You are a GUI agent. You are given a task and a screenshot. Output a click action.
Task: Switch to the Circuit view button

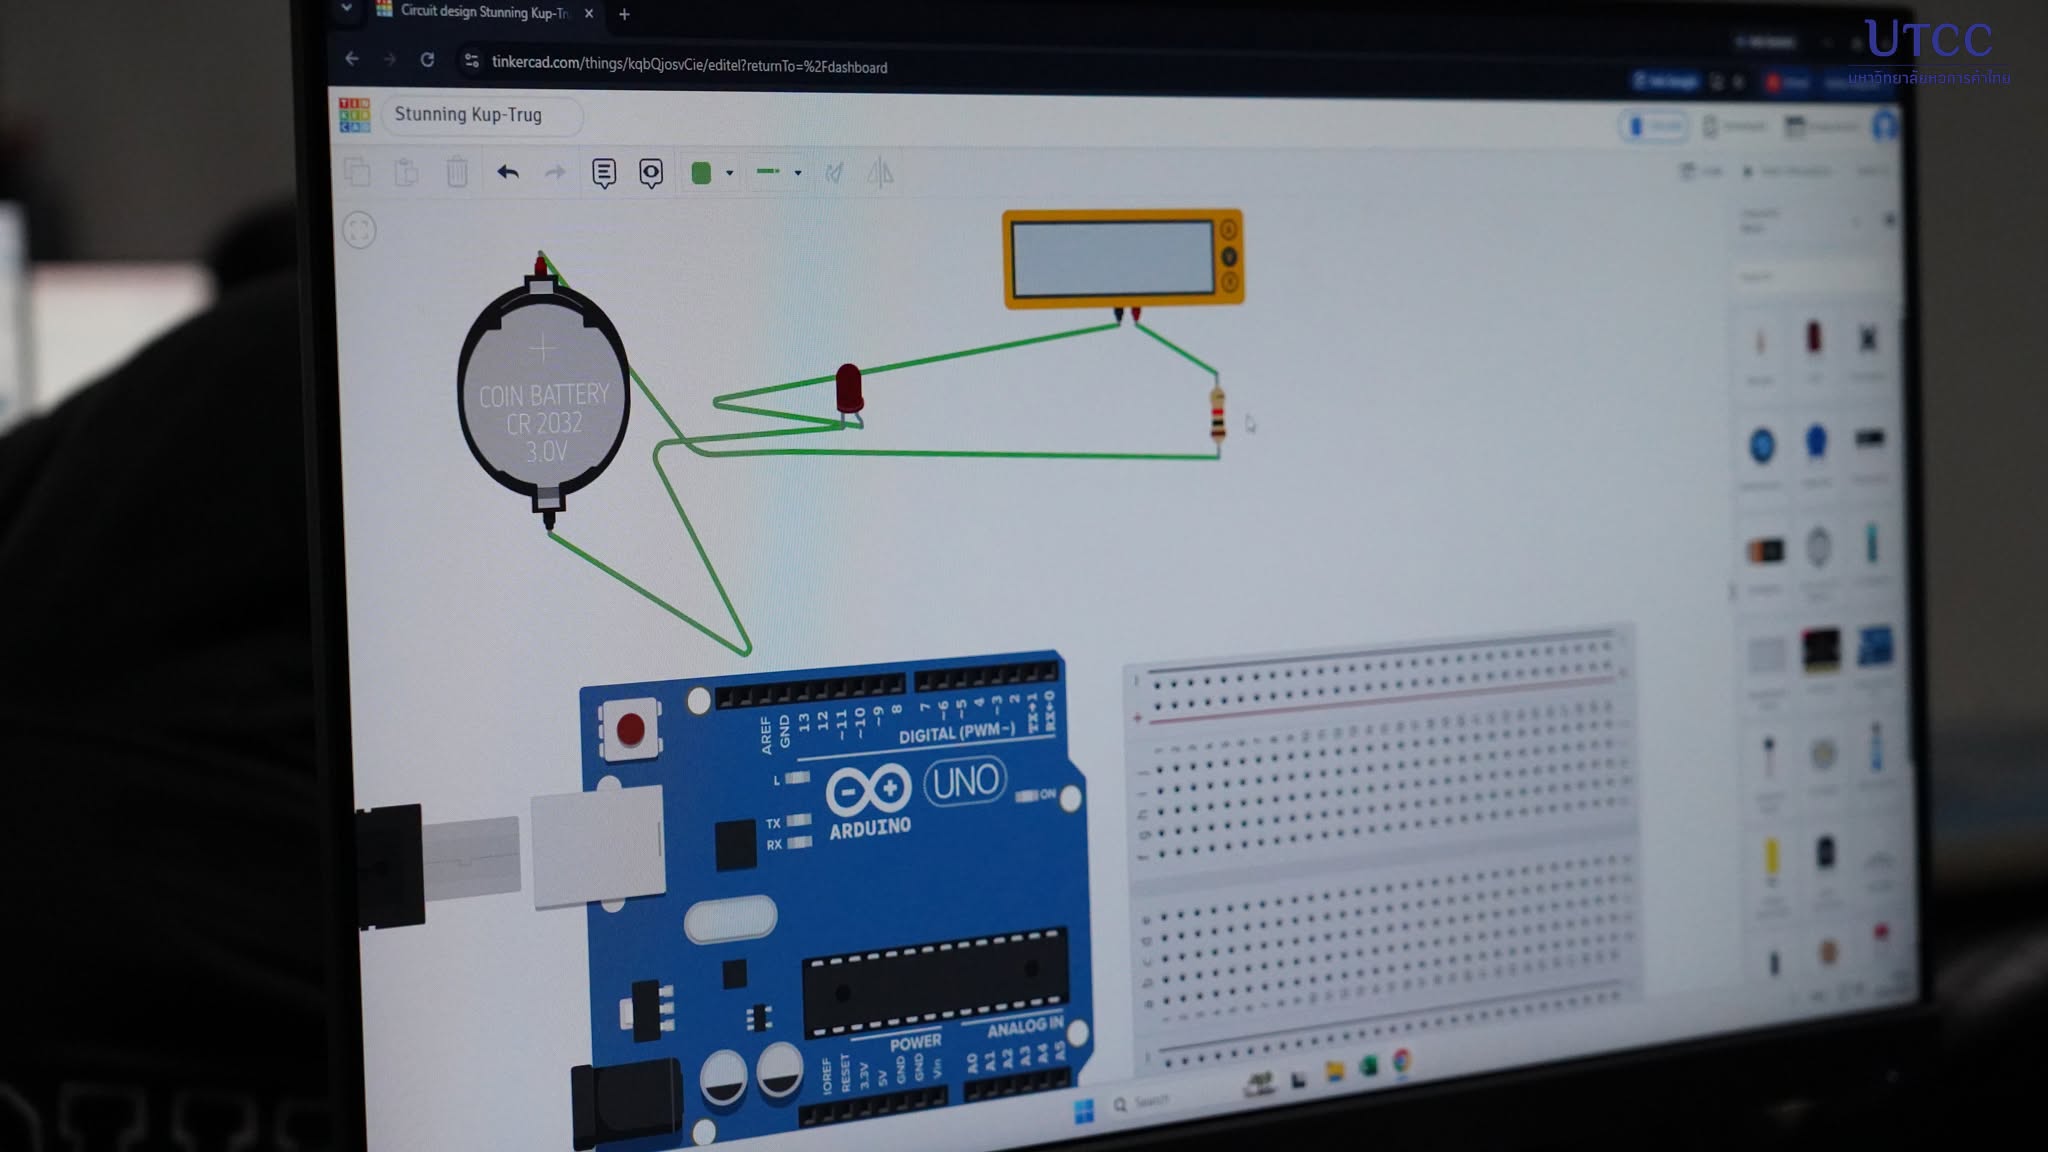[x=1655, y=127]
